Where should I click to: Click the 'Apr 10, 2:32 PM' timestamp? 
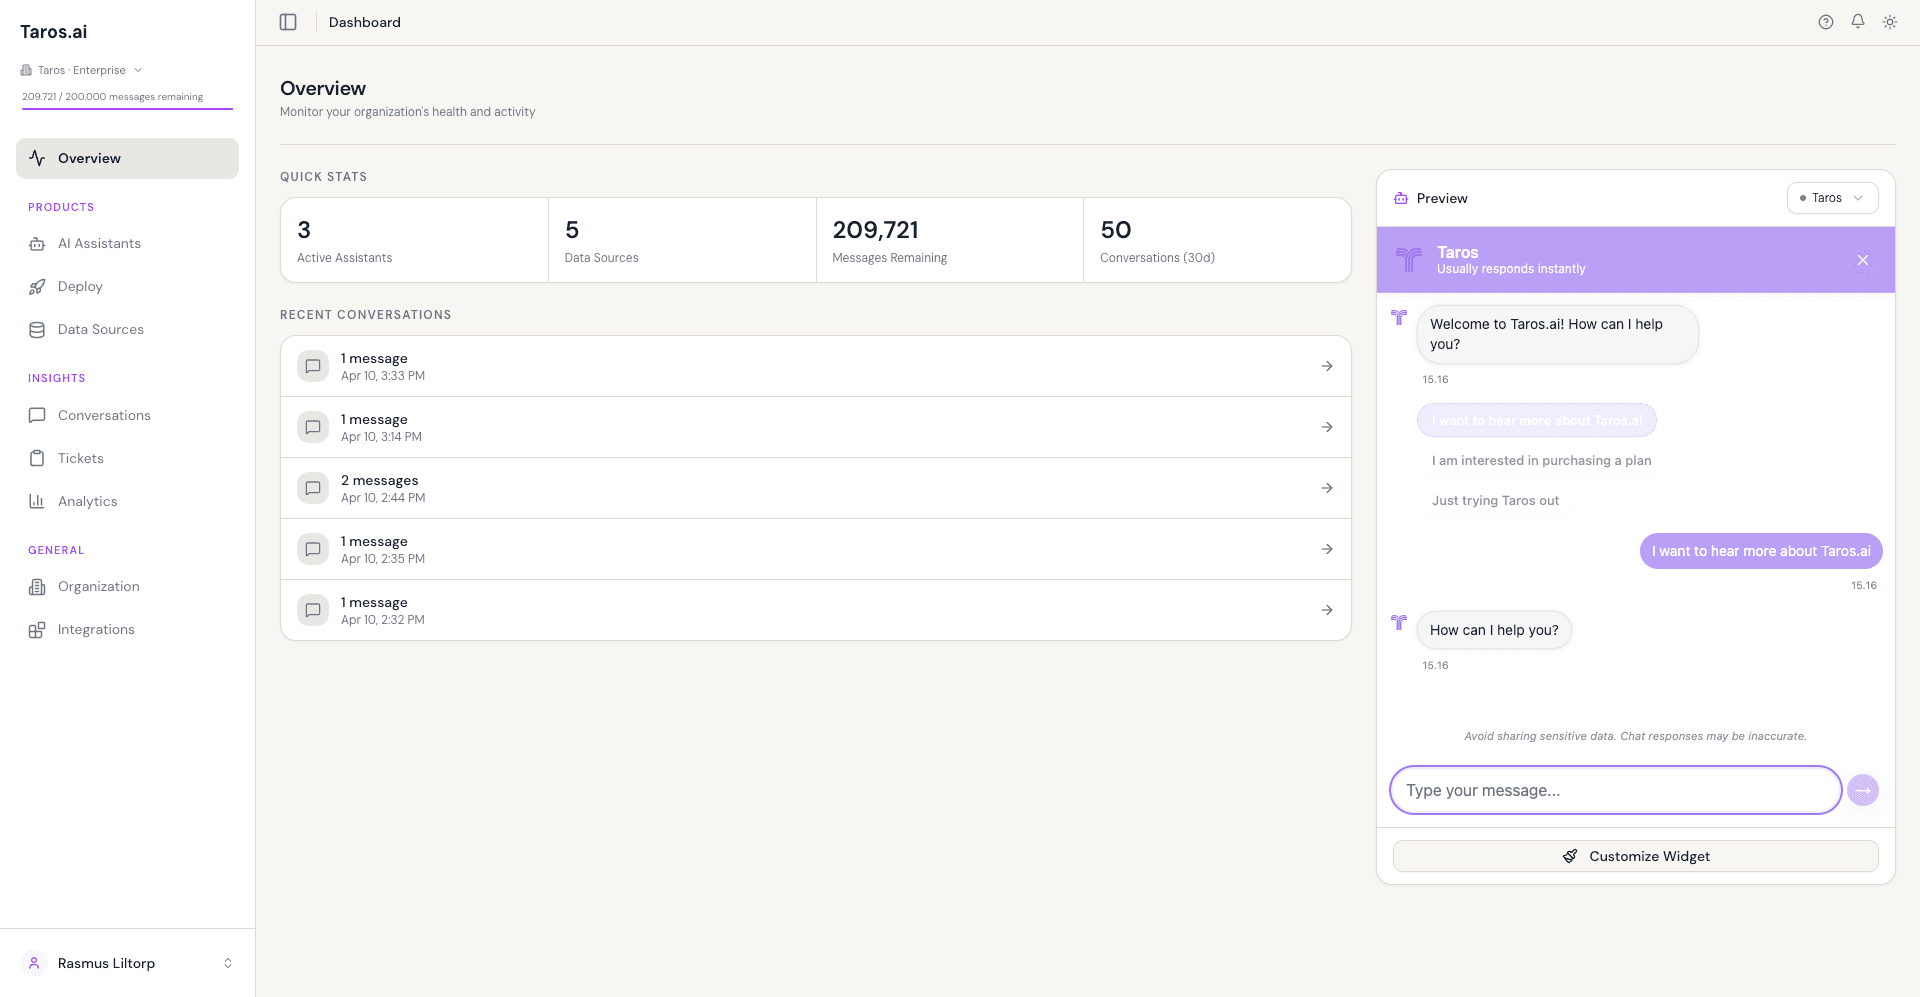click(x=383, y=620)
